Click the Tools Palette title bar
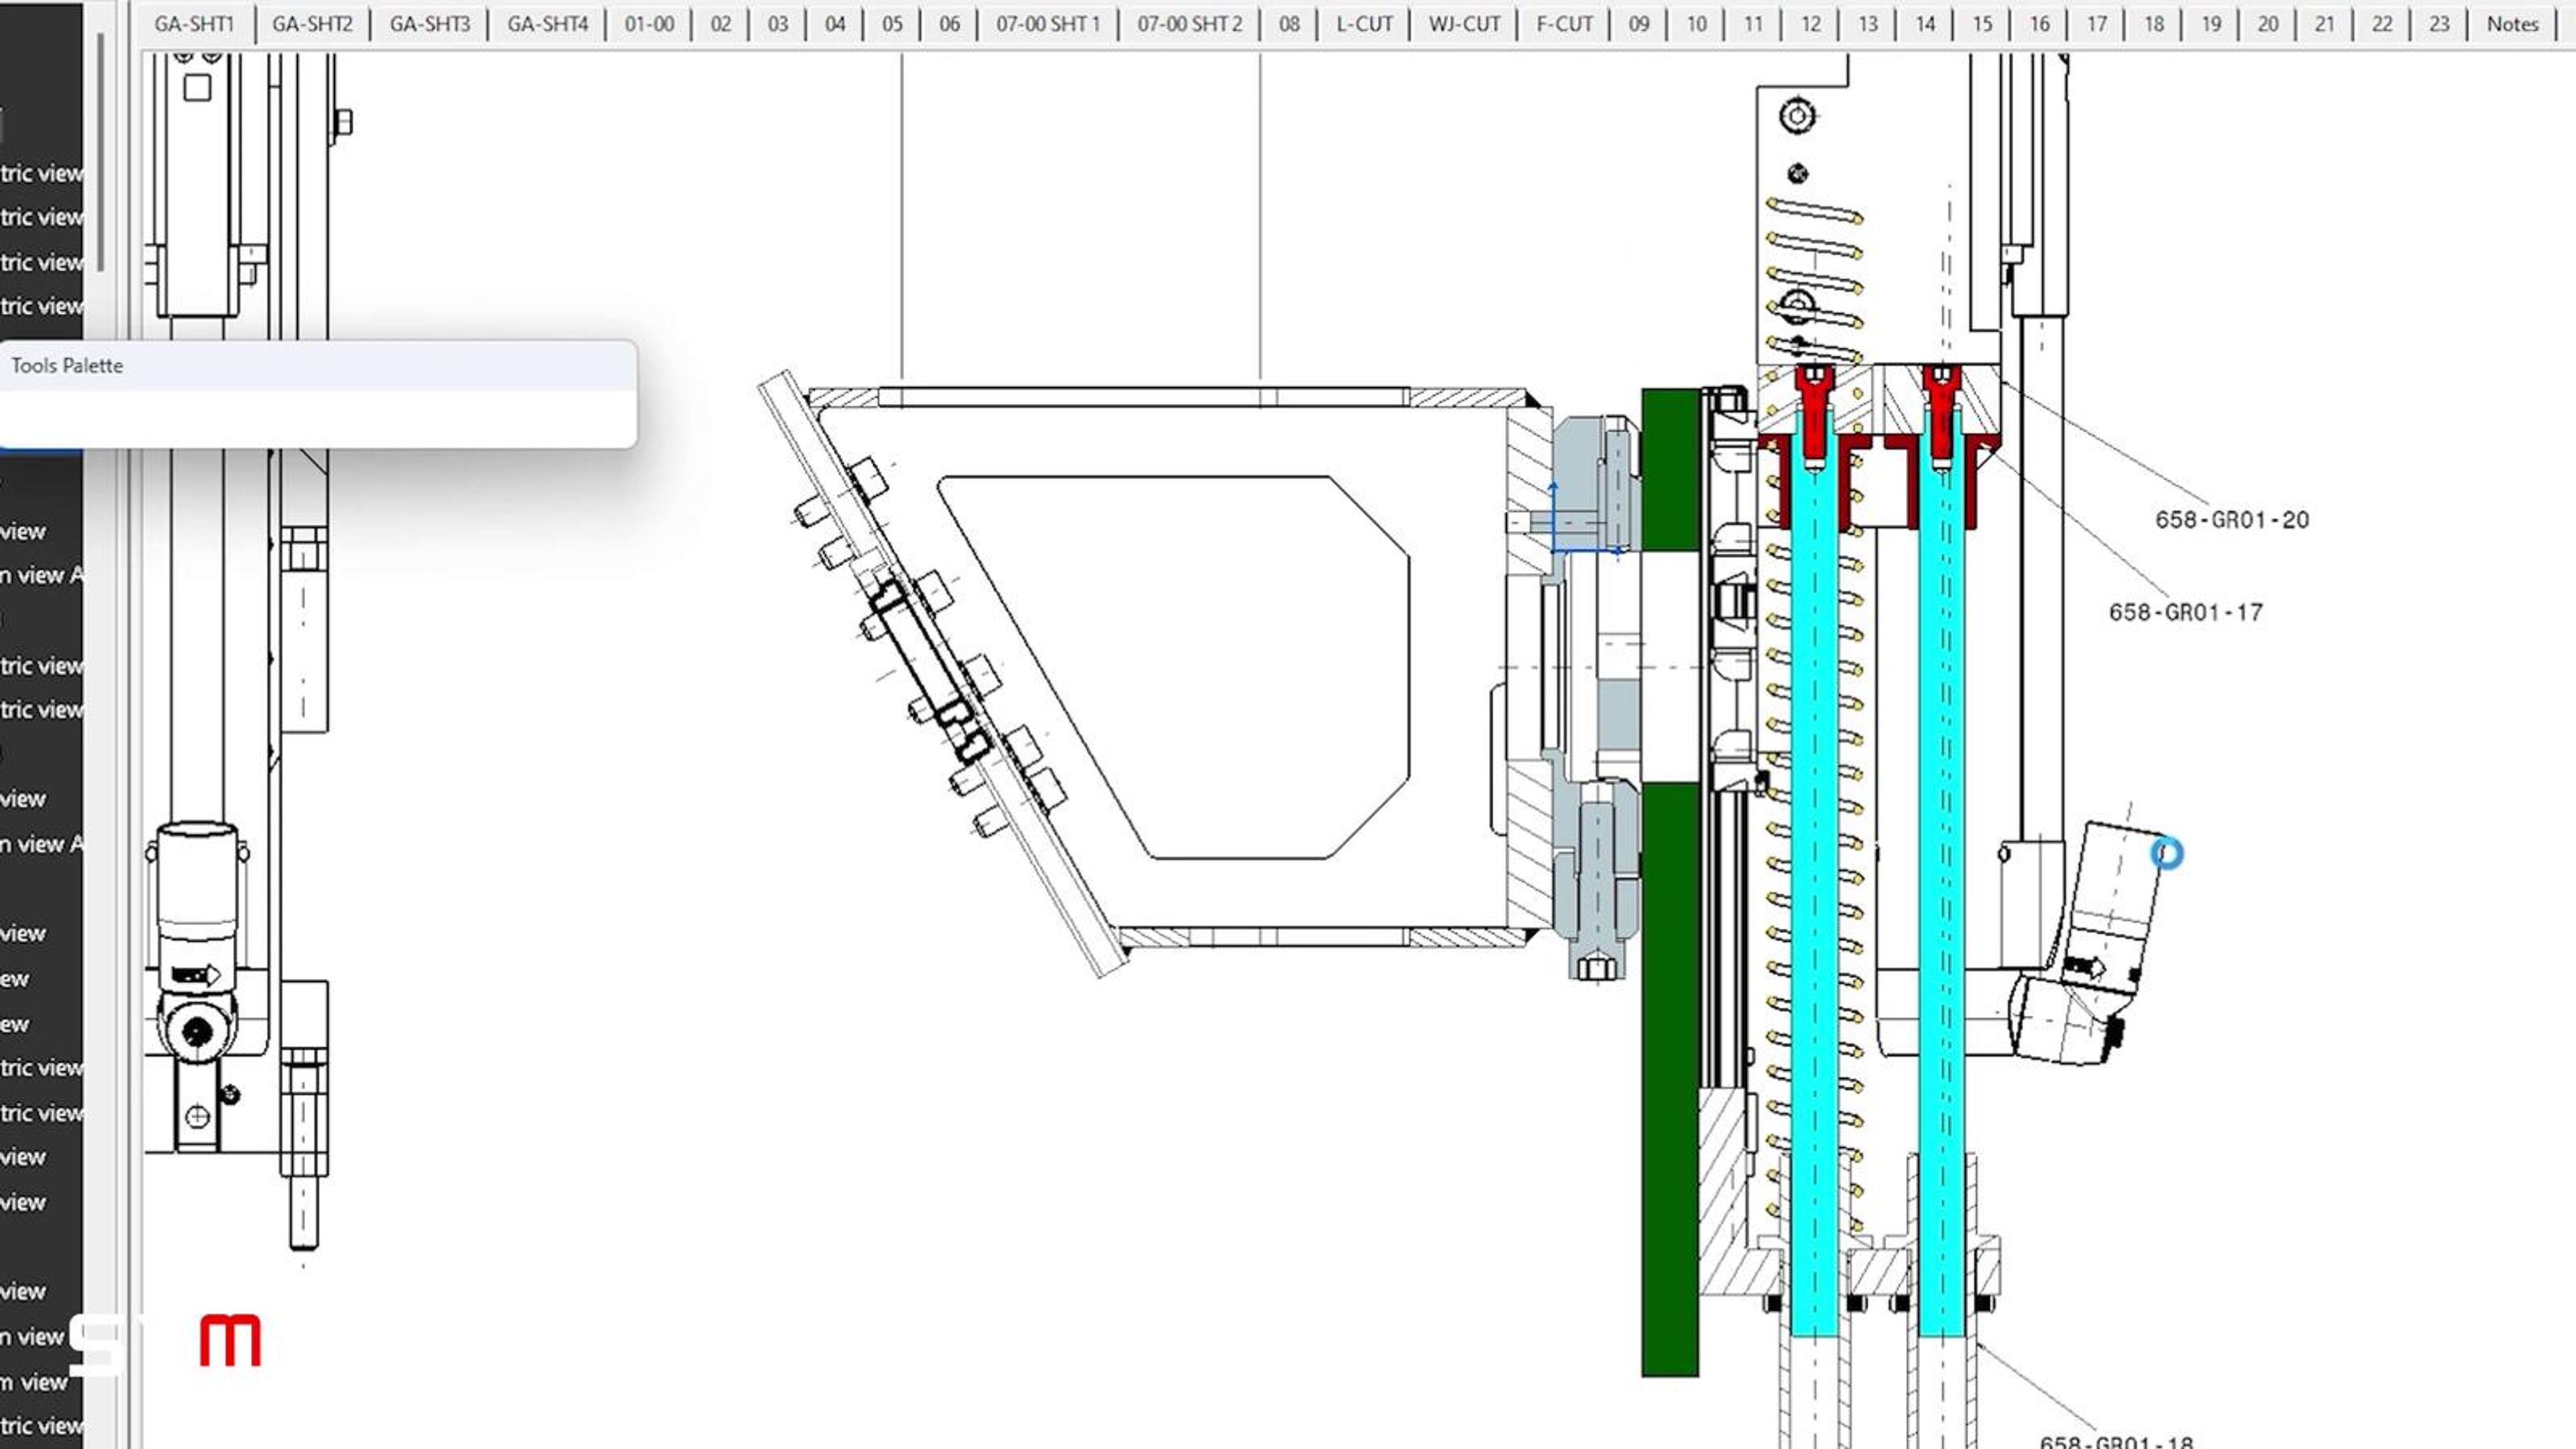Viewport: 2576px width, 1449px height. (318, 366)
